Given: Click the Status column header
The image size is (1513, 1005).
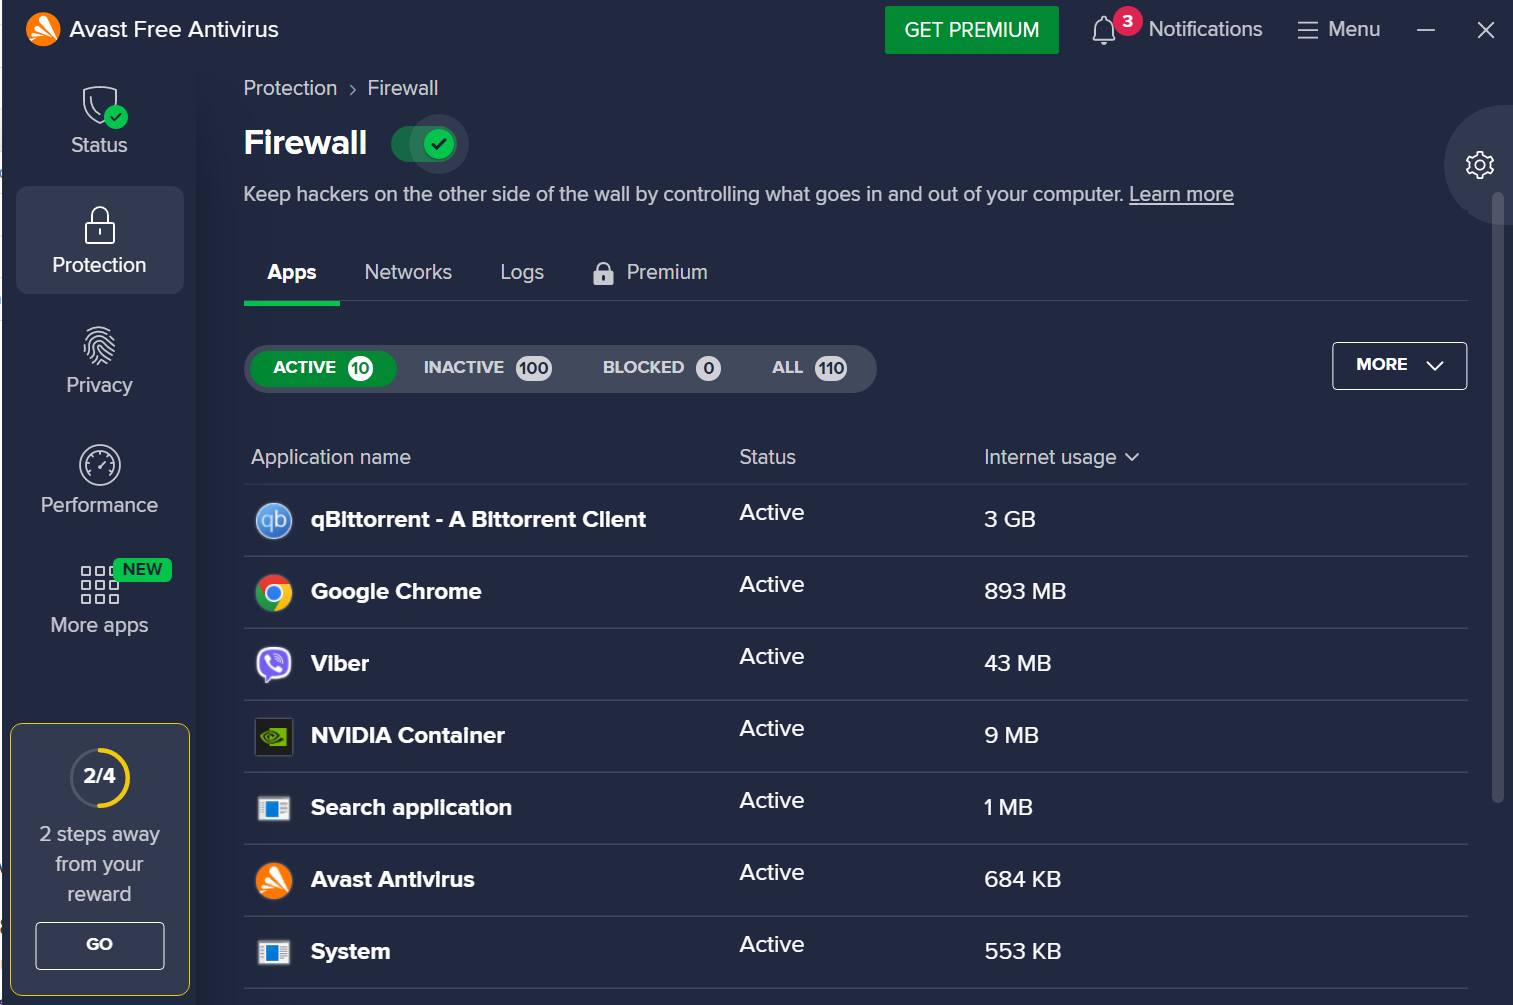Looking at the screenshot, I should click(x=767, y=457).
